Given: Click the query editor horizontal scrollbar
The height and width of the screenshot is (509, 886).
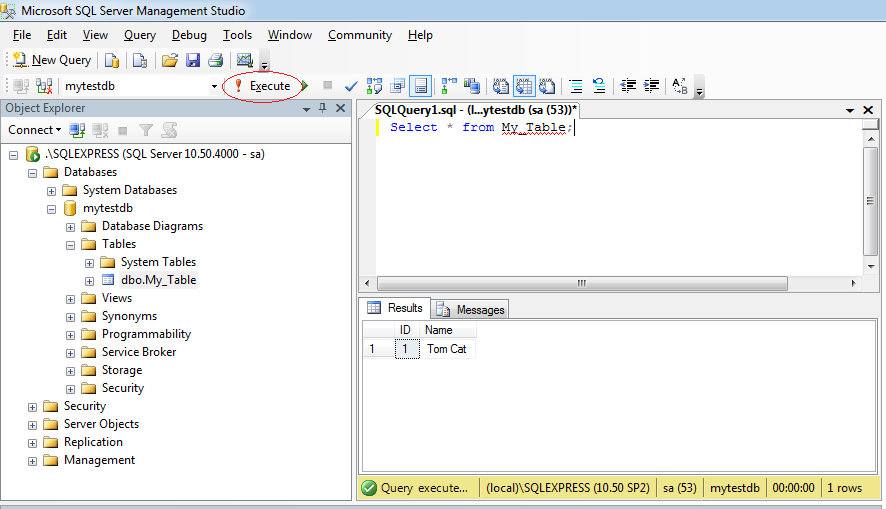Looking at the screenshot, I should (582, 283).
